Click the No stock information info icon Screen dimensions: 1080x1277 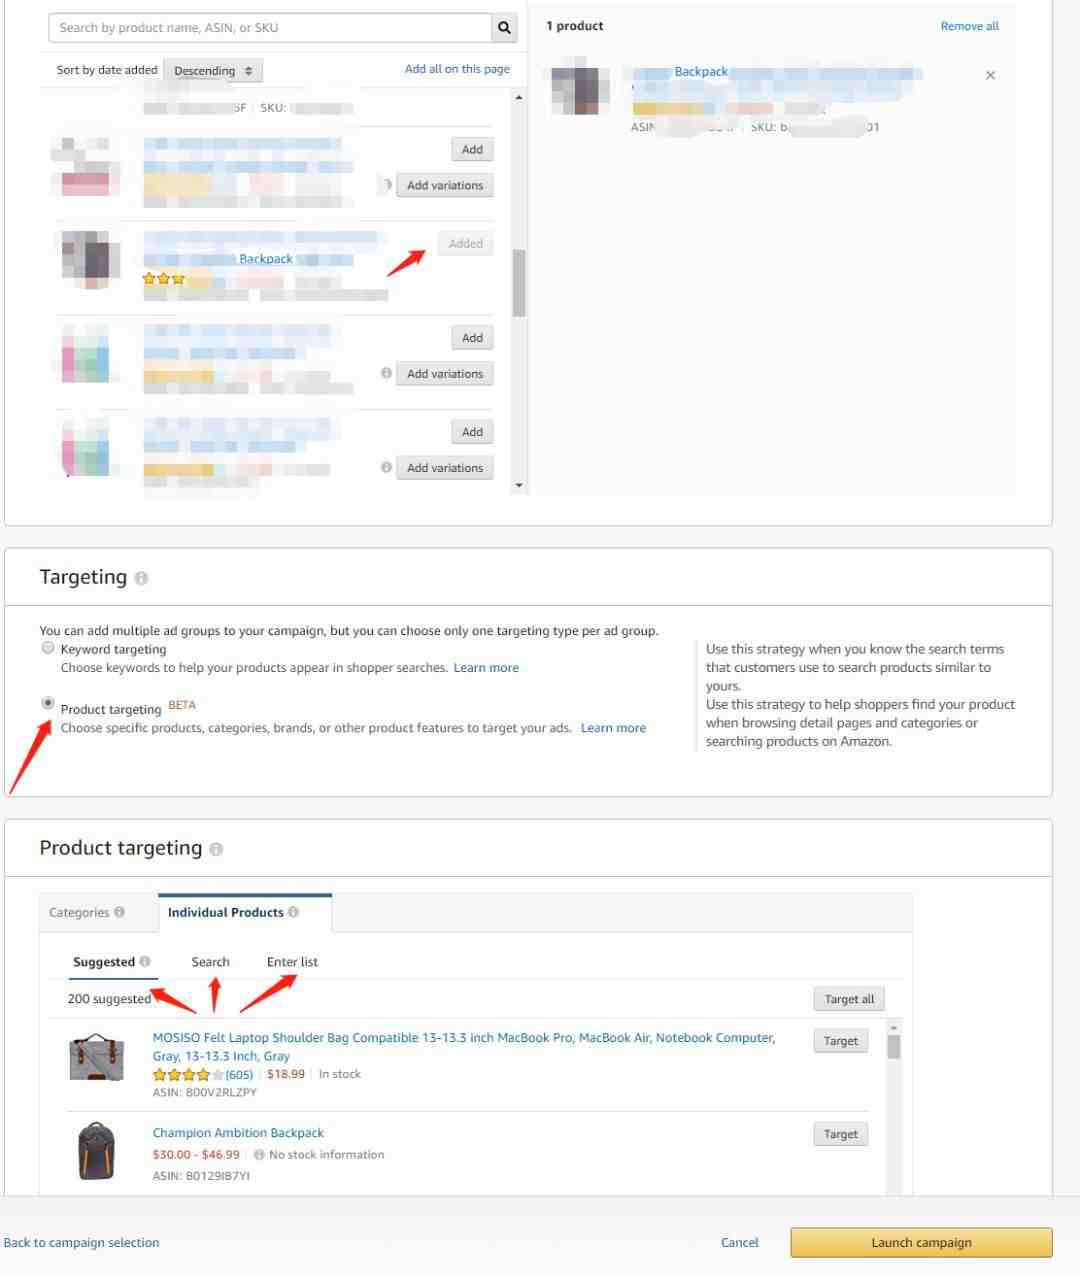[259, 1154]
